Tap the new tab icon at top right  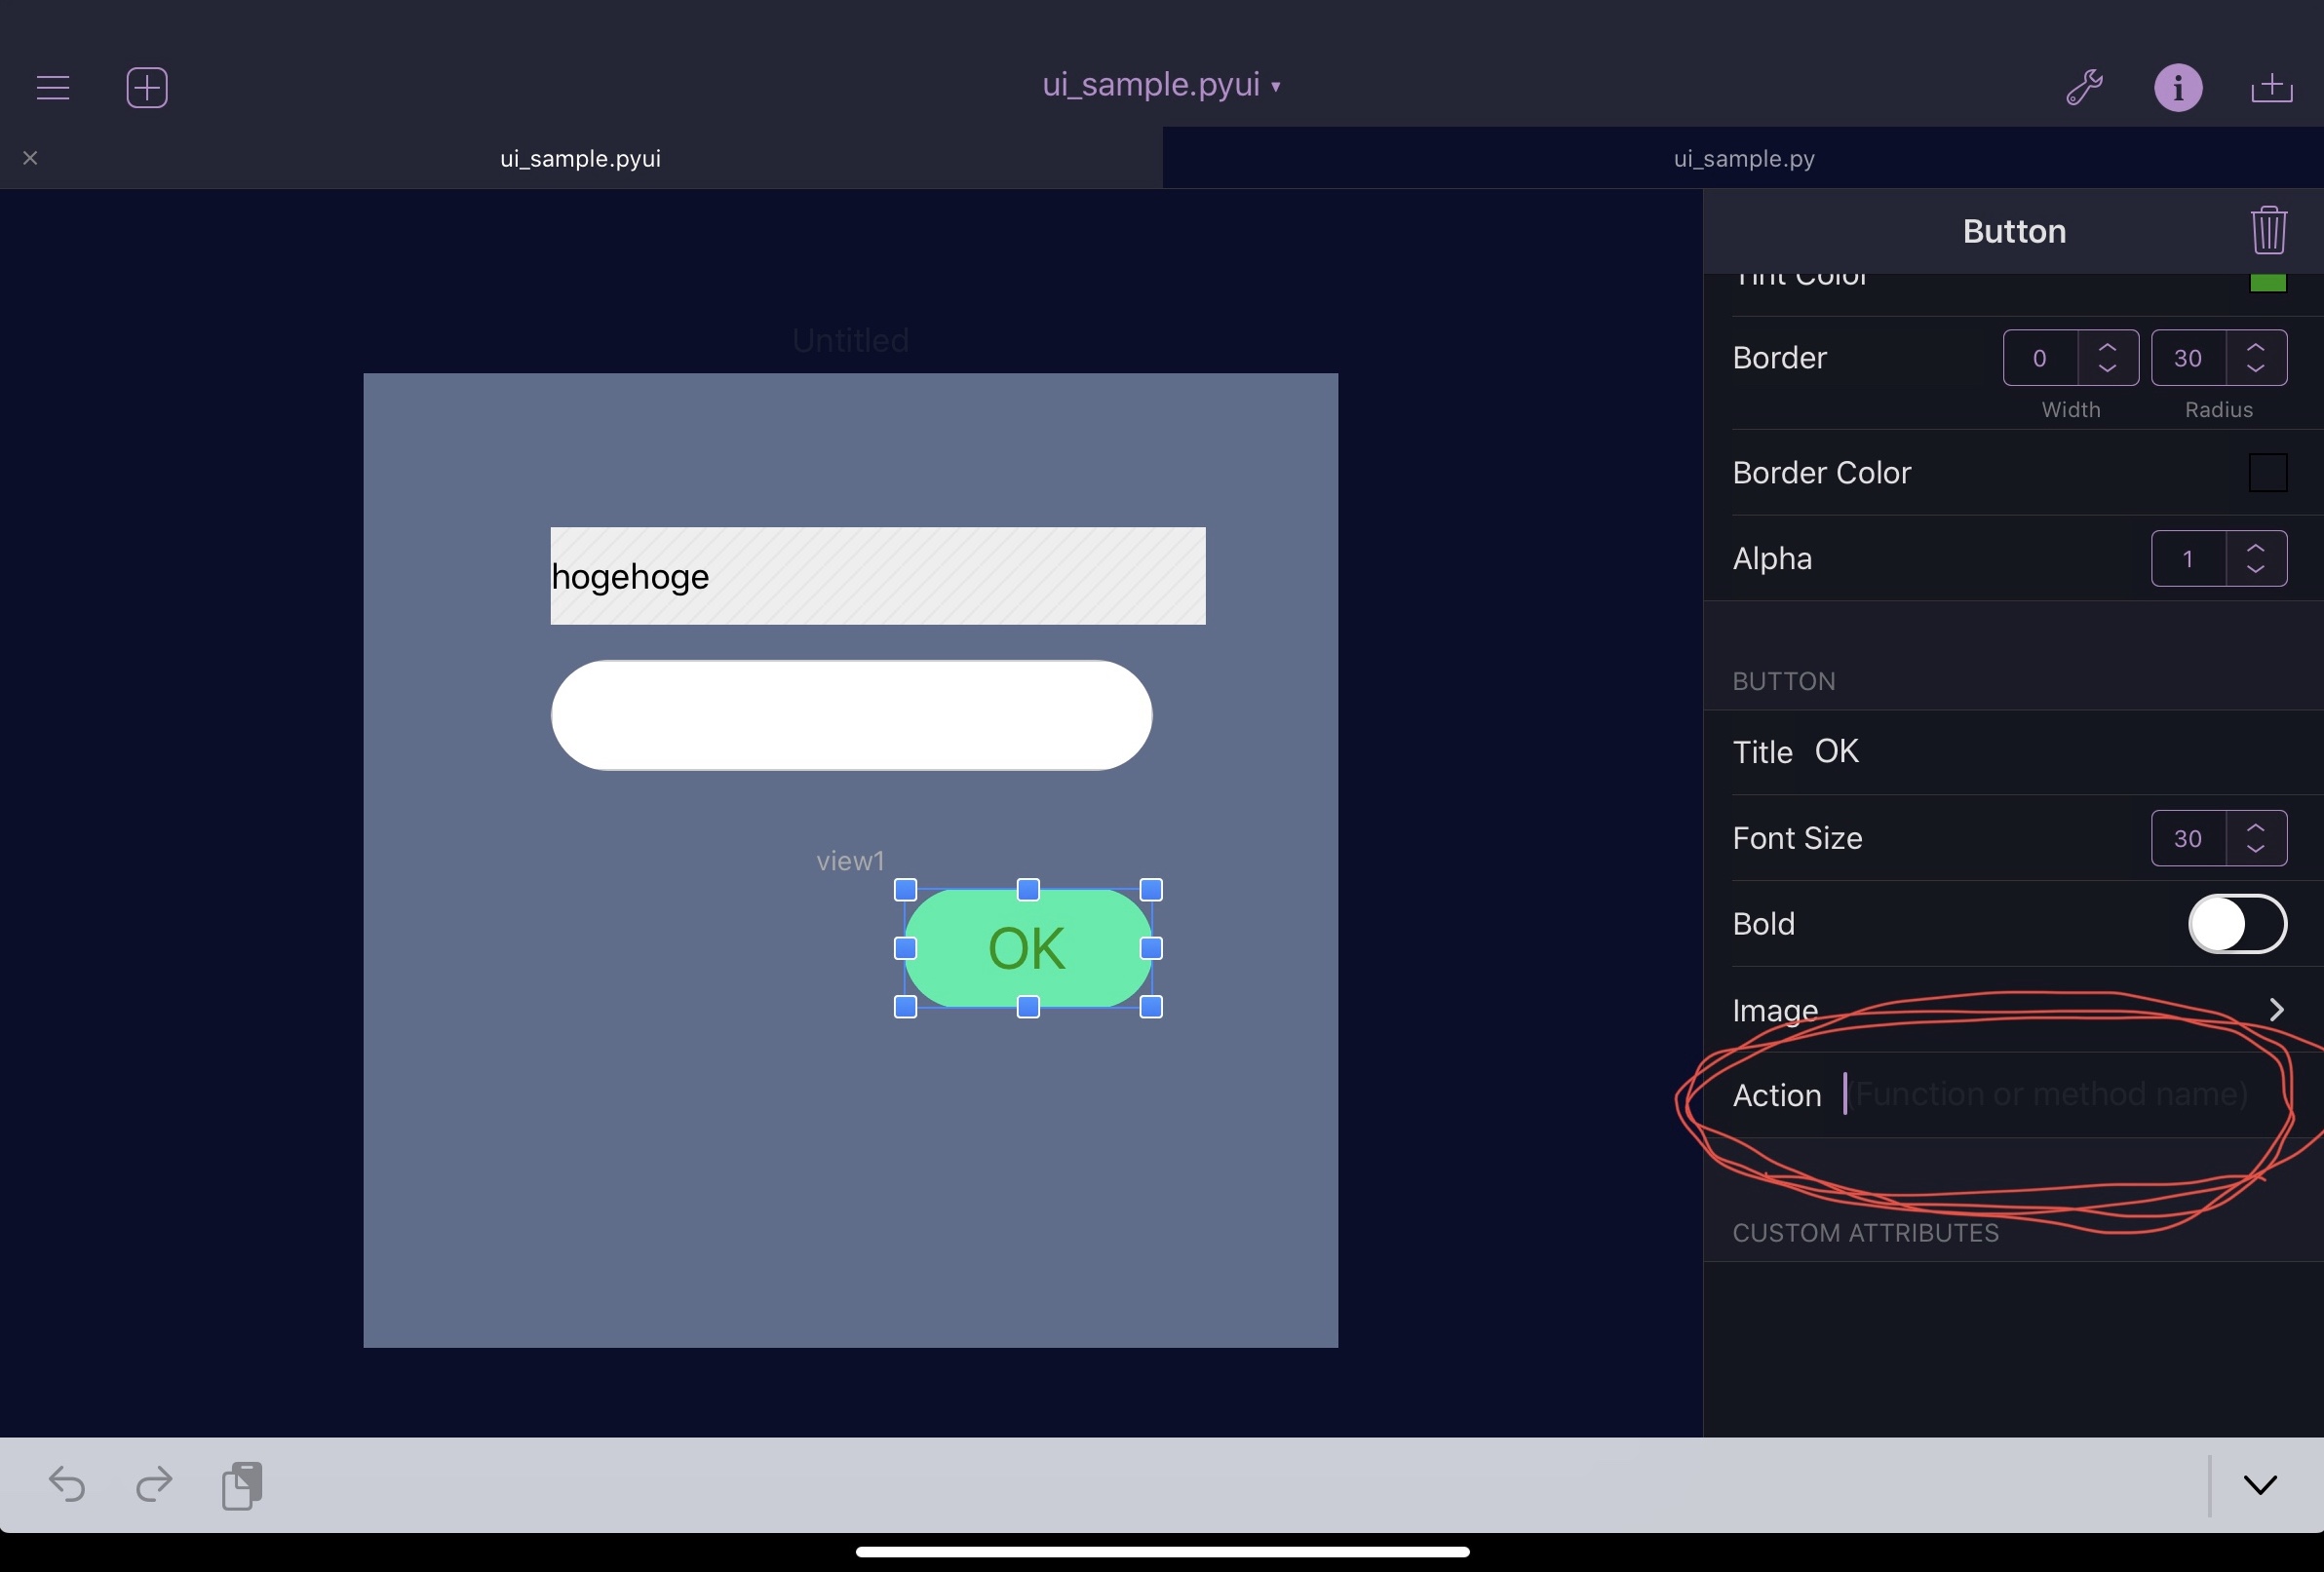pos(2271,88)
